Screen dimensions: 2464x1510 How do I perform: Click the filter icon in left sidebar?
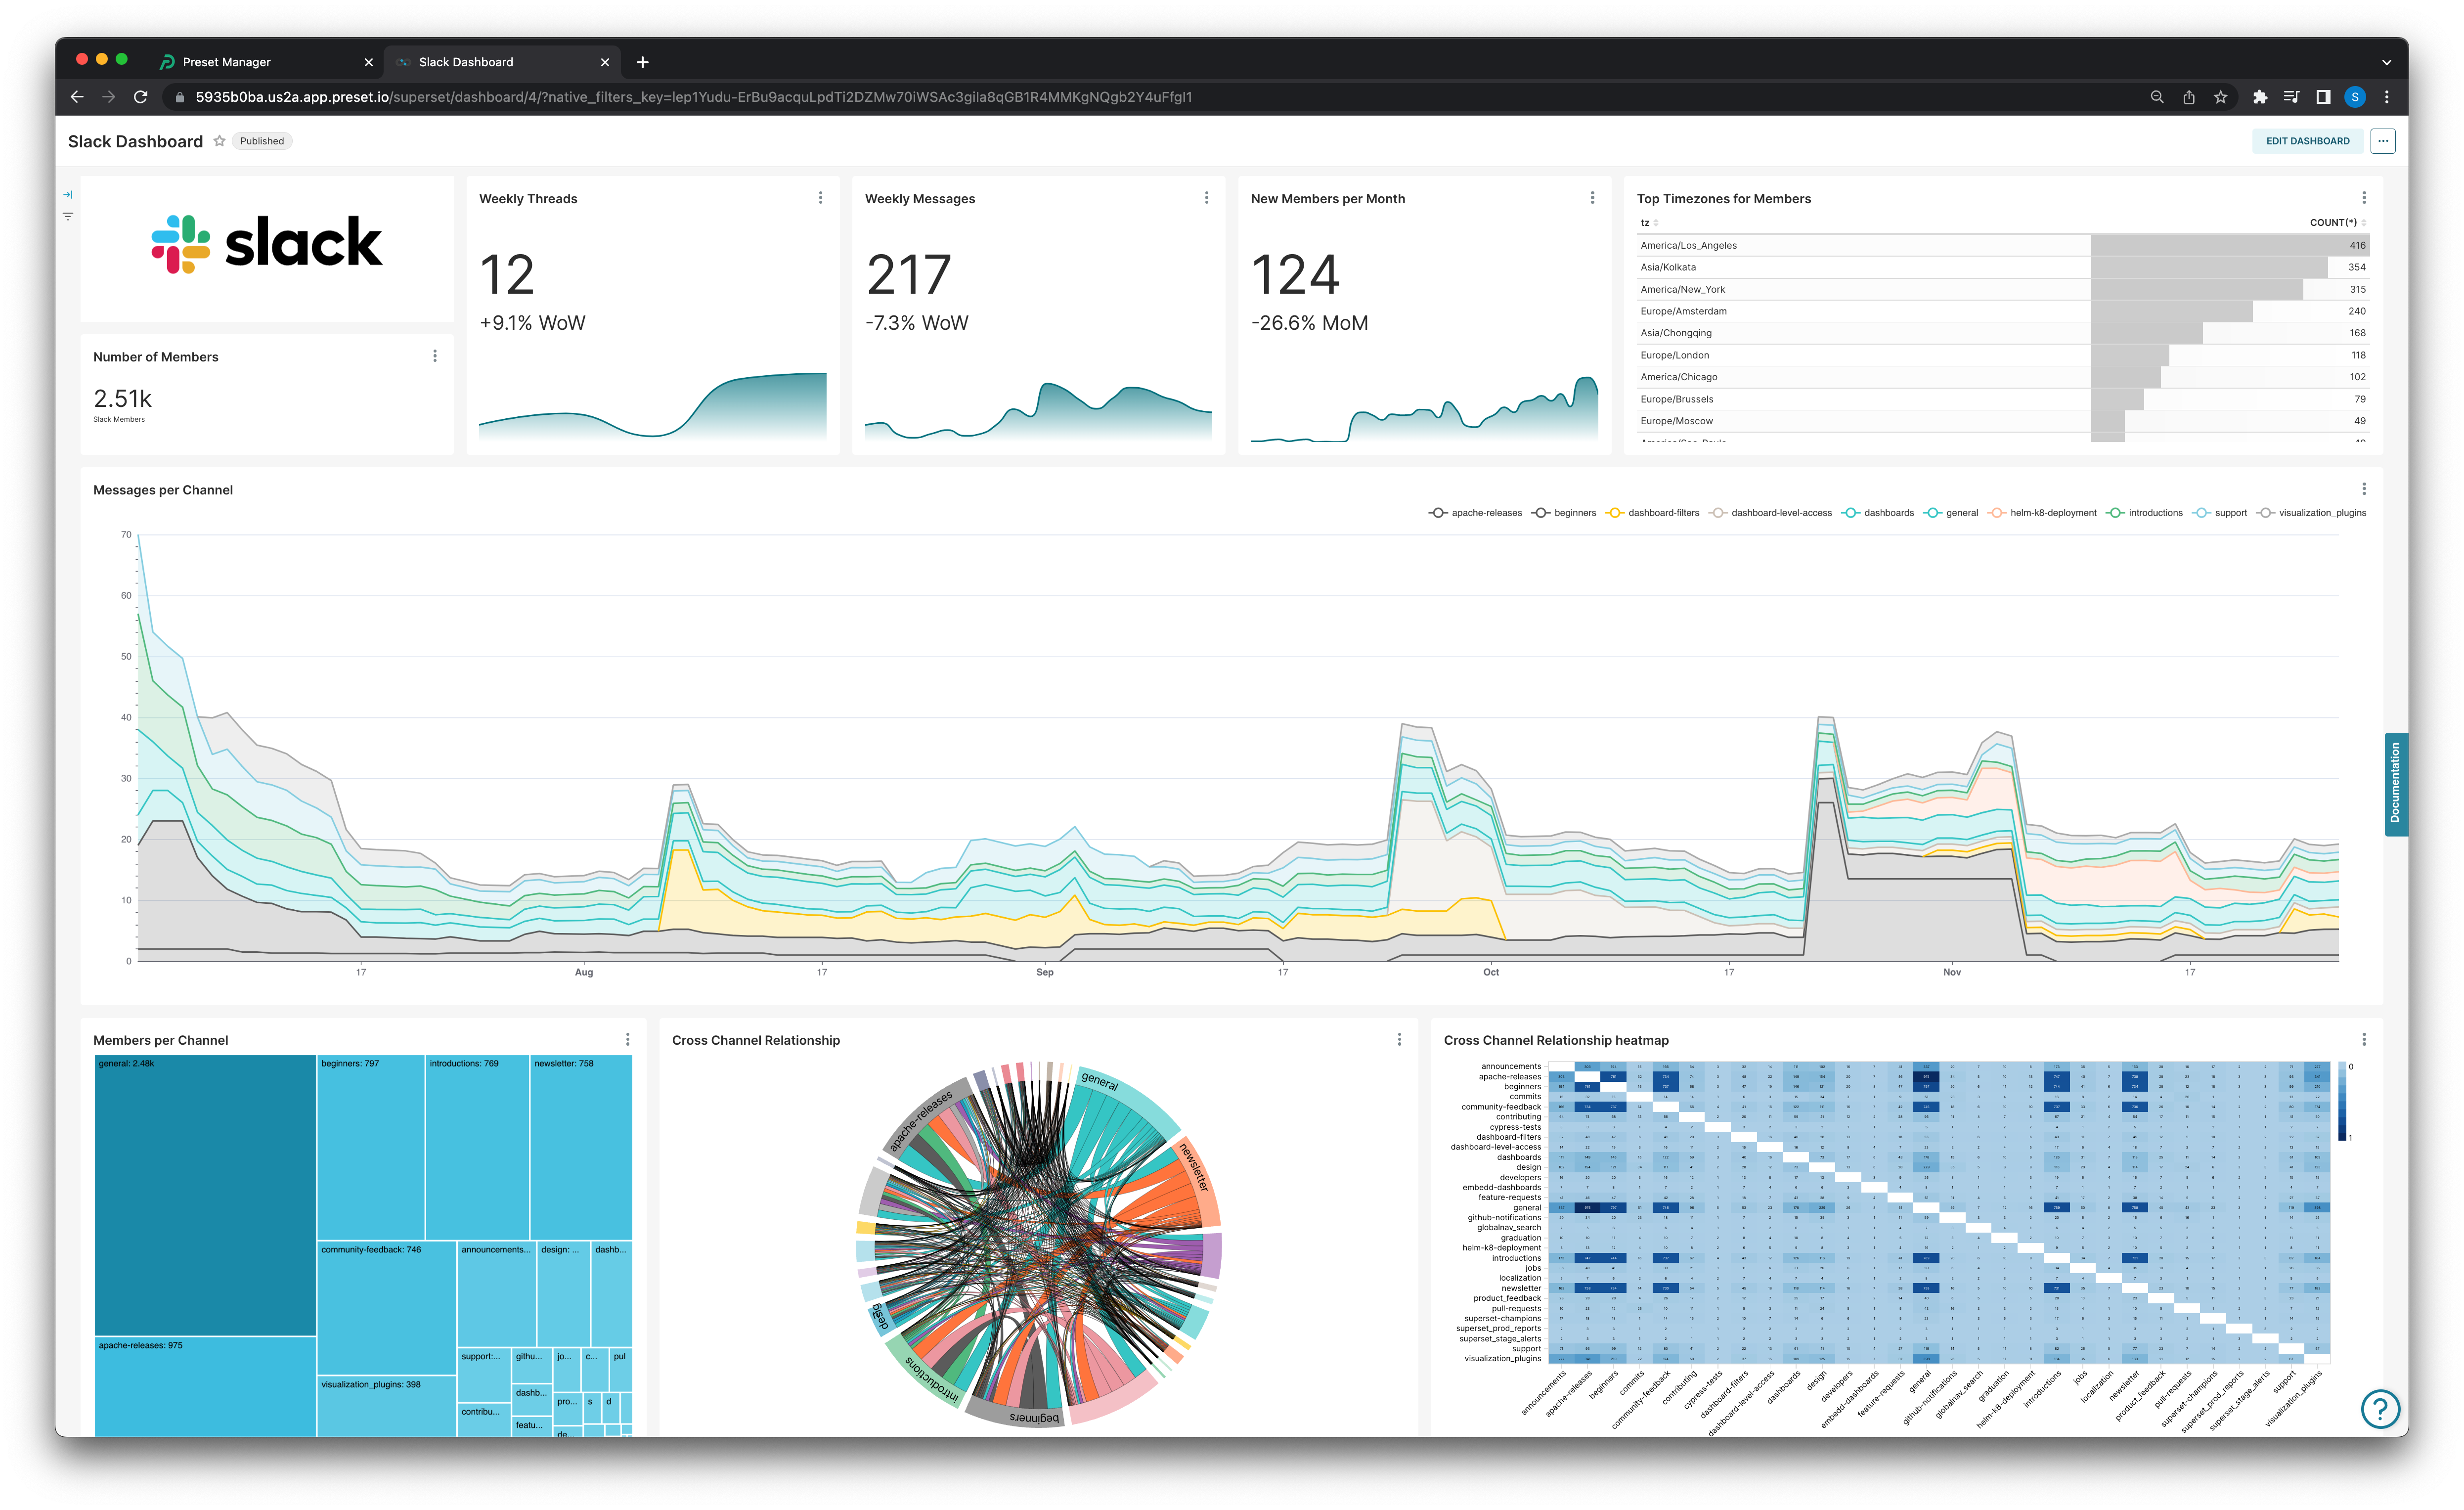(x=67, y=216)
